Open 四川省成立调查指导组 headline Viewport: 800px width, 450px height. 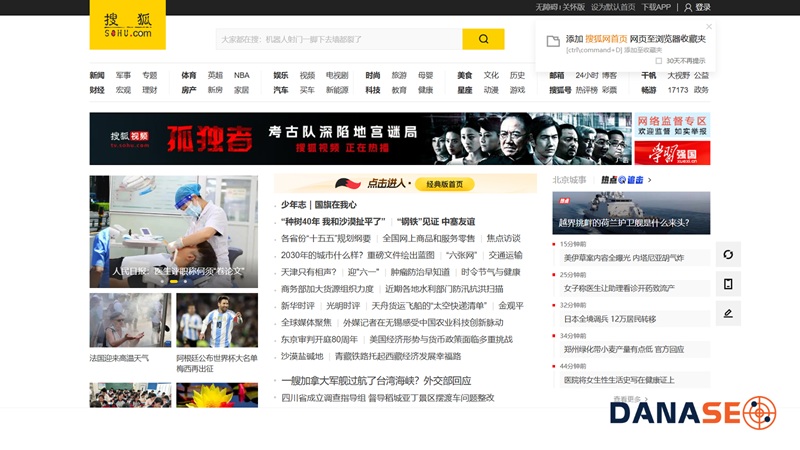[388, 397]
